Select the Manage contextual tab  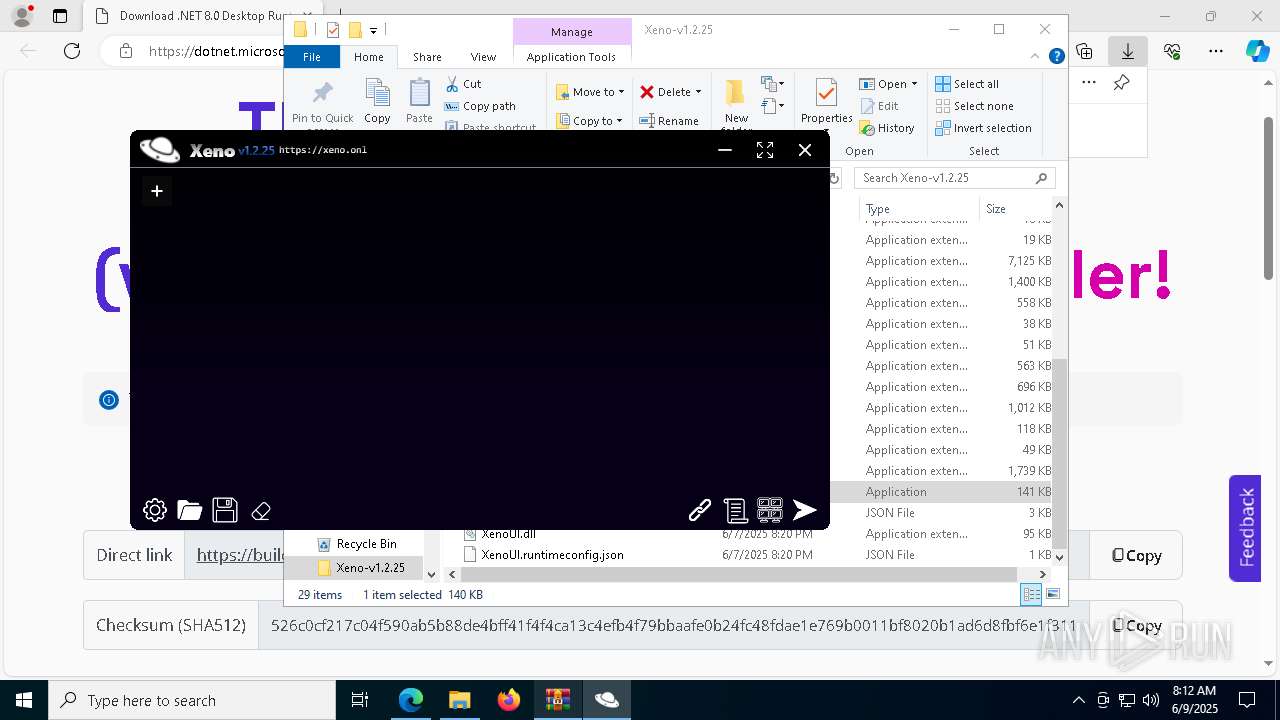click(x=571, y=32)
